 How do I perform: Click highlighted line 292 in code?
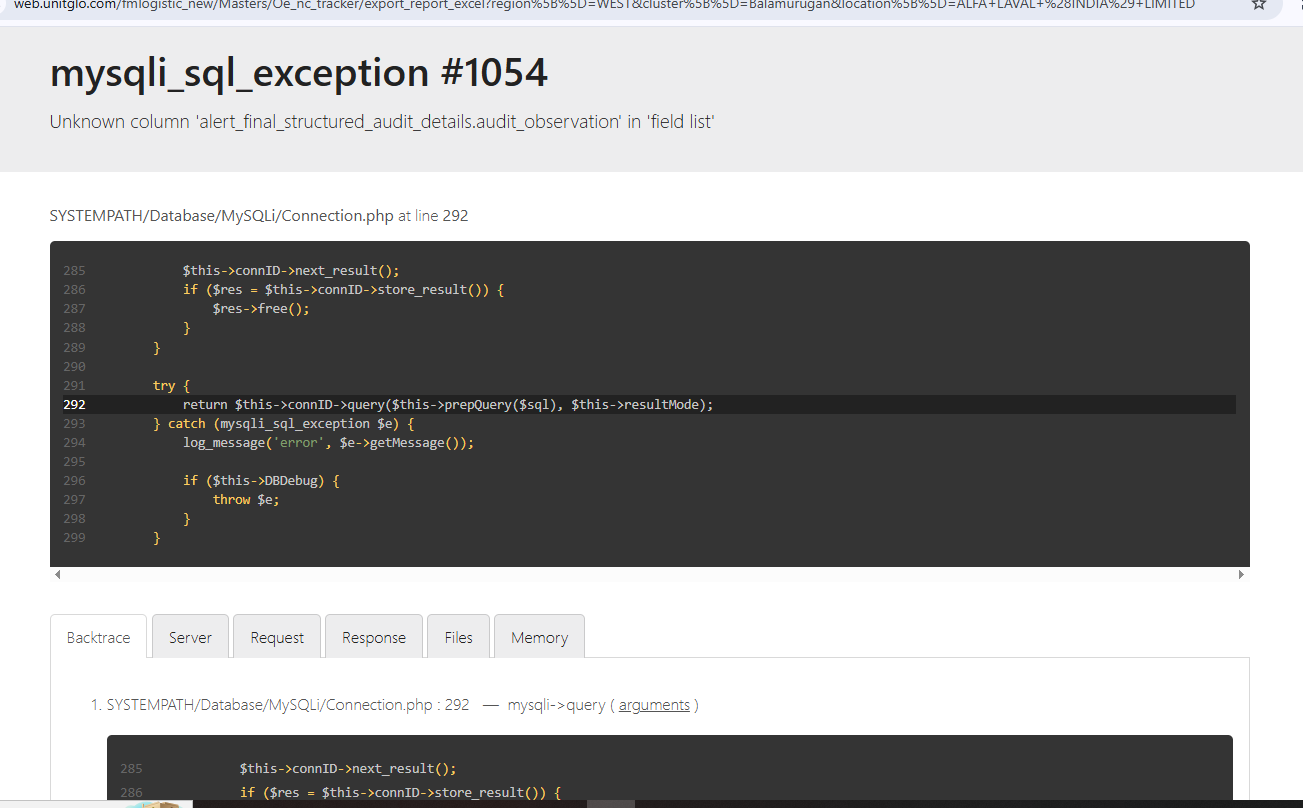point(447,405)
